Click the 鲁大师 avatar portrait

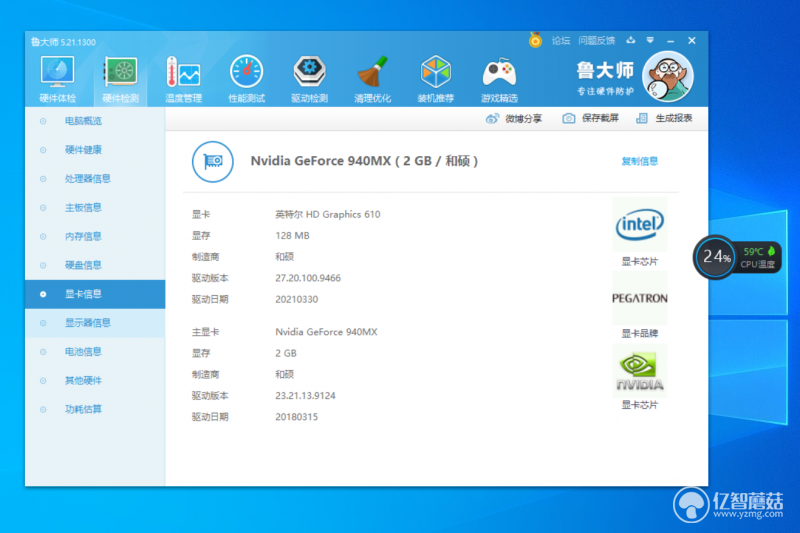[x=668, y=77]
